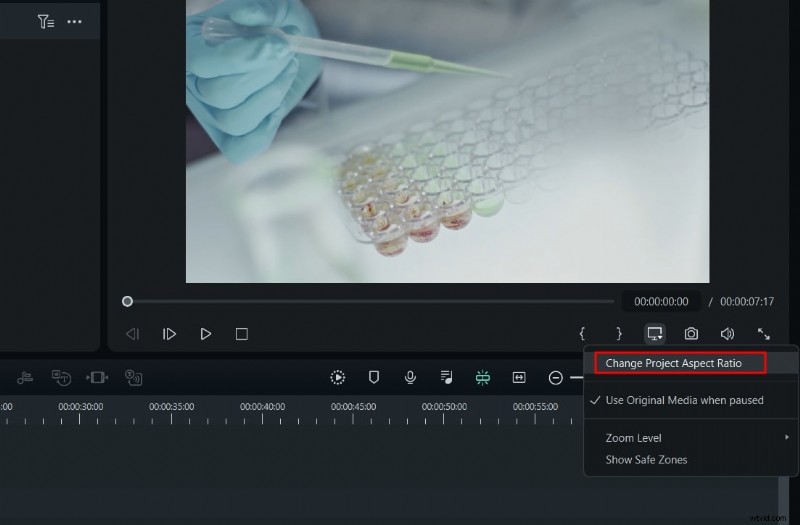Click the preview playhead scrubber handle
The height and width of the screenshot is (525, 800).
pyautogui.click(x=128, y=302)
